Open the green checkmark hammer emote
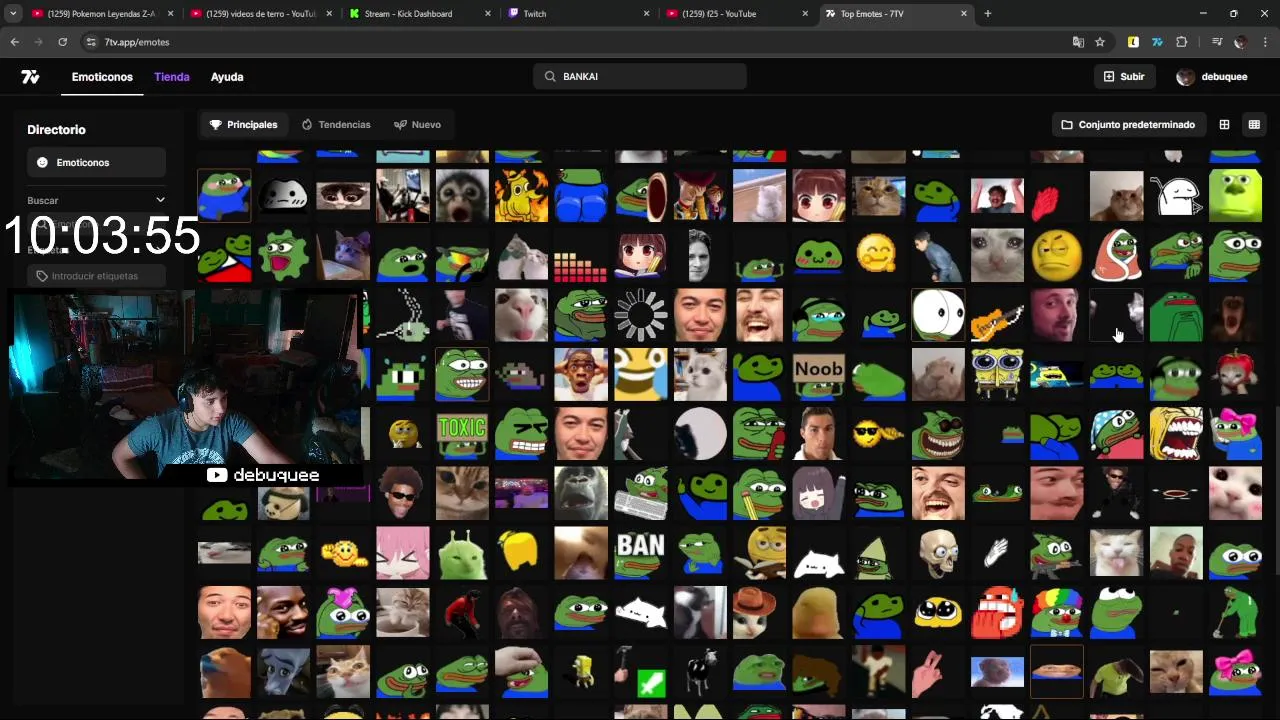Image resolution: width=1280 pixels, height=720 pixels. coord(641,672)
